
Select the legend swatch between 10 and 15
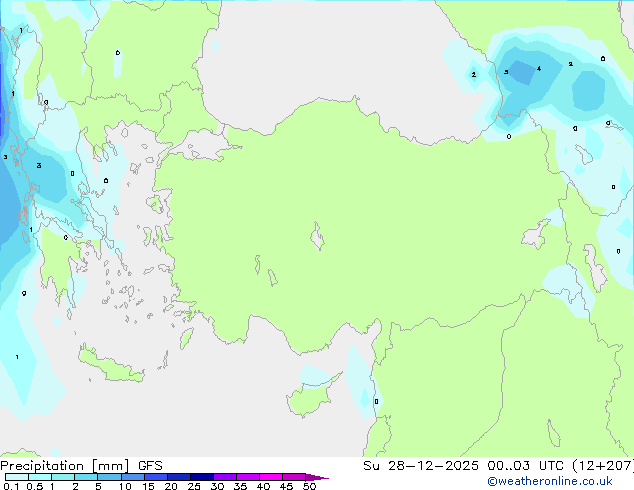pos(132,477)
